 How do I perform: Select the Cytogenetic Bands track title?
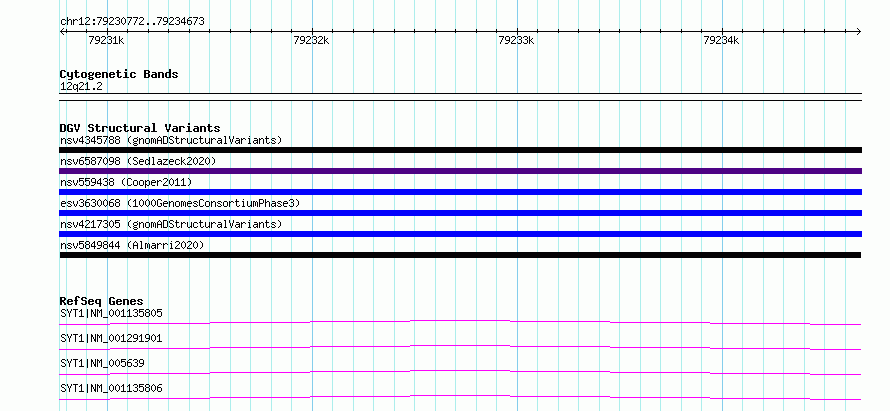[x=119, y=74]
